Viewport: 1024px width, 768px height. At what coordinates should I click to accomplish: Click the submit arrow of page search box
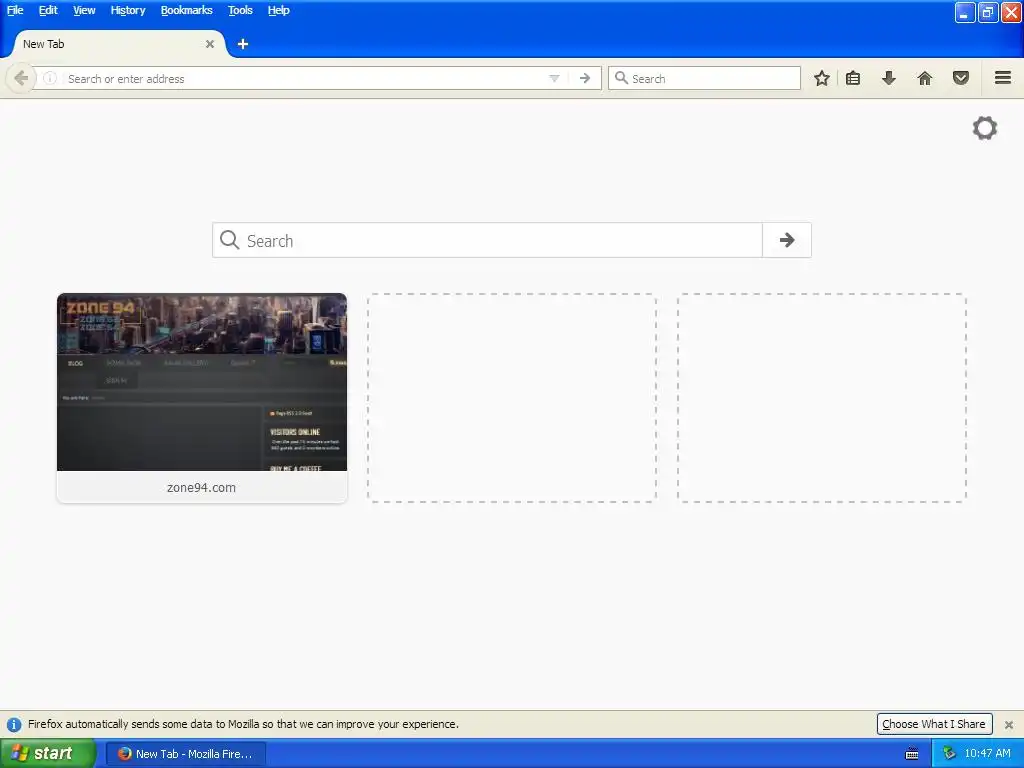[x=787, y=240]
